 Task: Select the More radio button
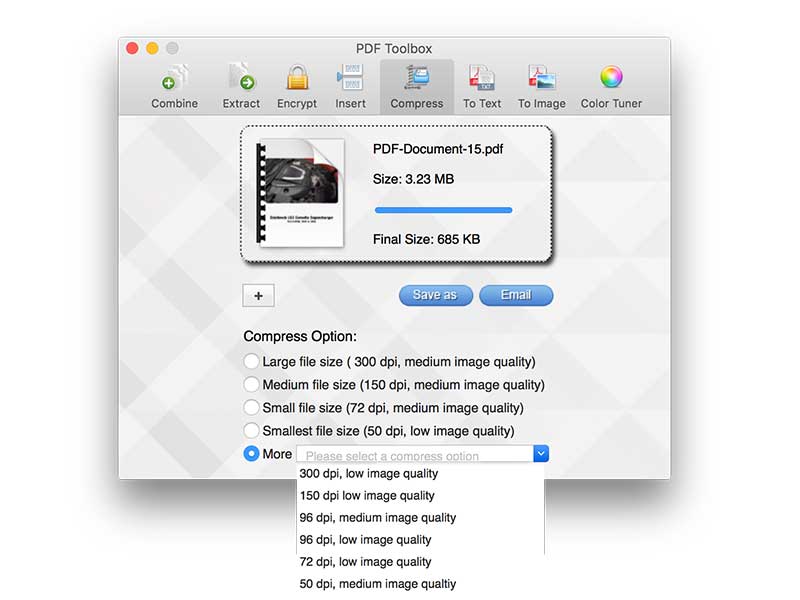[251, 454]
